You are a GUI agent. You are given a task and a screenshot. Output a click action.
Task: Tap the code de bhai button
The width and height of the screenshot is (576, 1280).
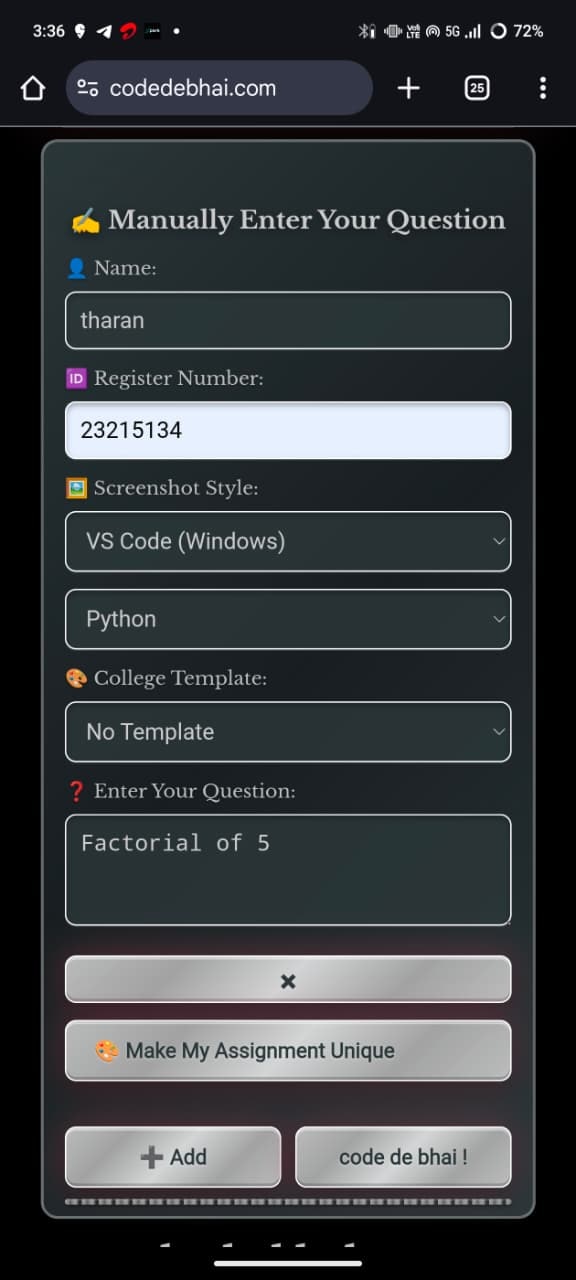403,1157
